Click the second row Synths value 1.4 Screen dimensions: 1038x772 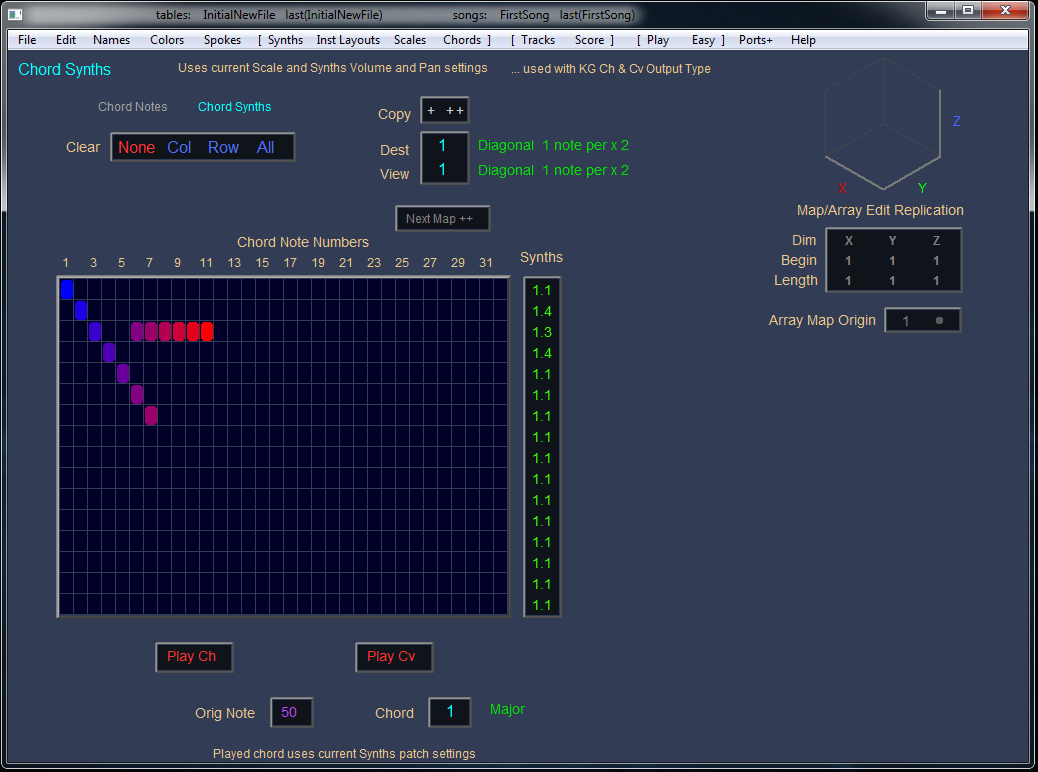[x=542, y=311]
